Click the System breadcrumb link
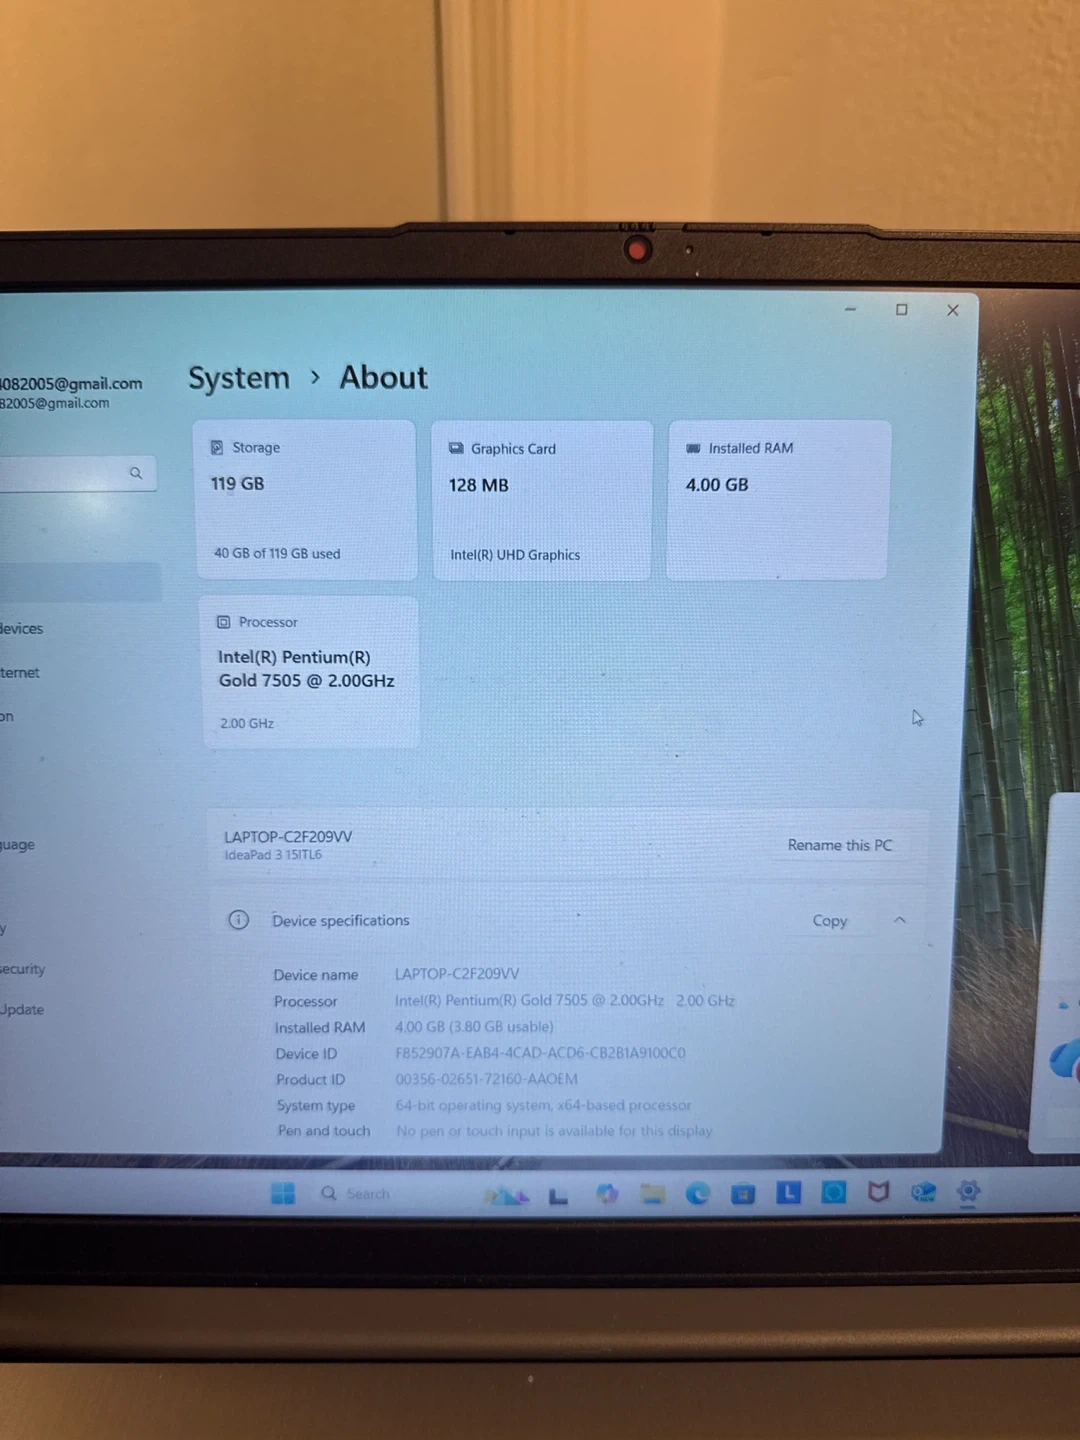Image resolution: width=1080 pixels, height=1440 pixels. [239, 378]
